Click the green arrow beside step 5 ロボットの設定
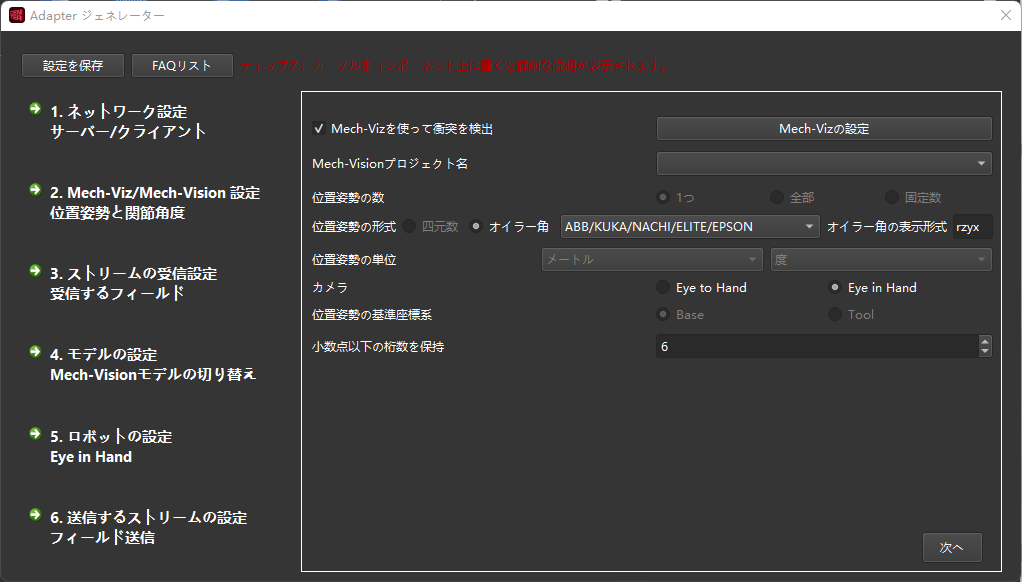Image resolution: width=1022 pixels, height=582 pixels. pyautogui.click(x=35, y=433)
